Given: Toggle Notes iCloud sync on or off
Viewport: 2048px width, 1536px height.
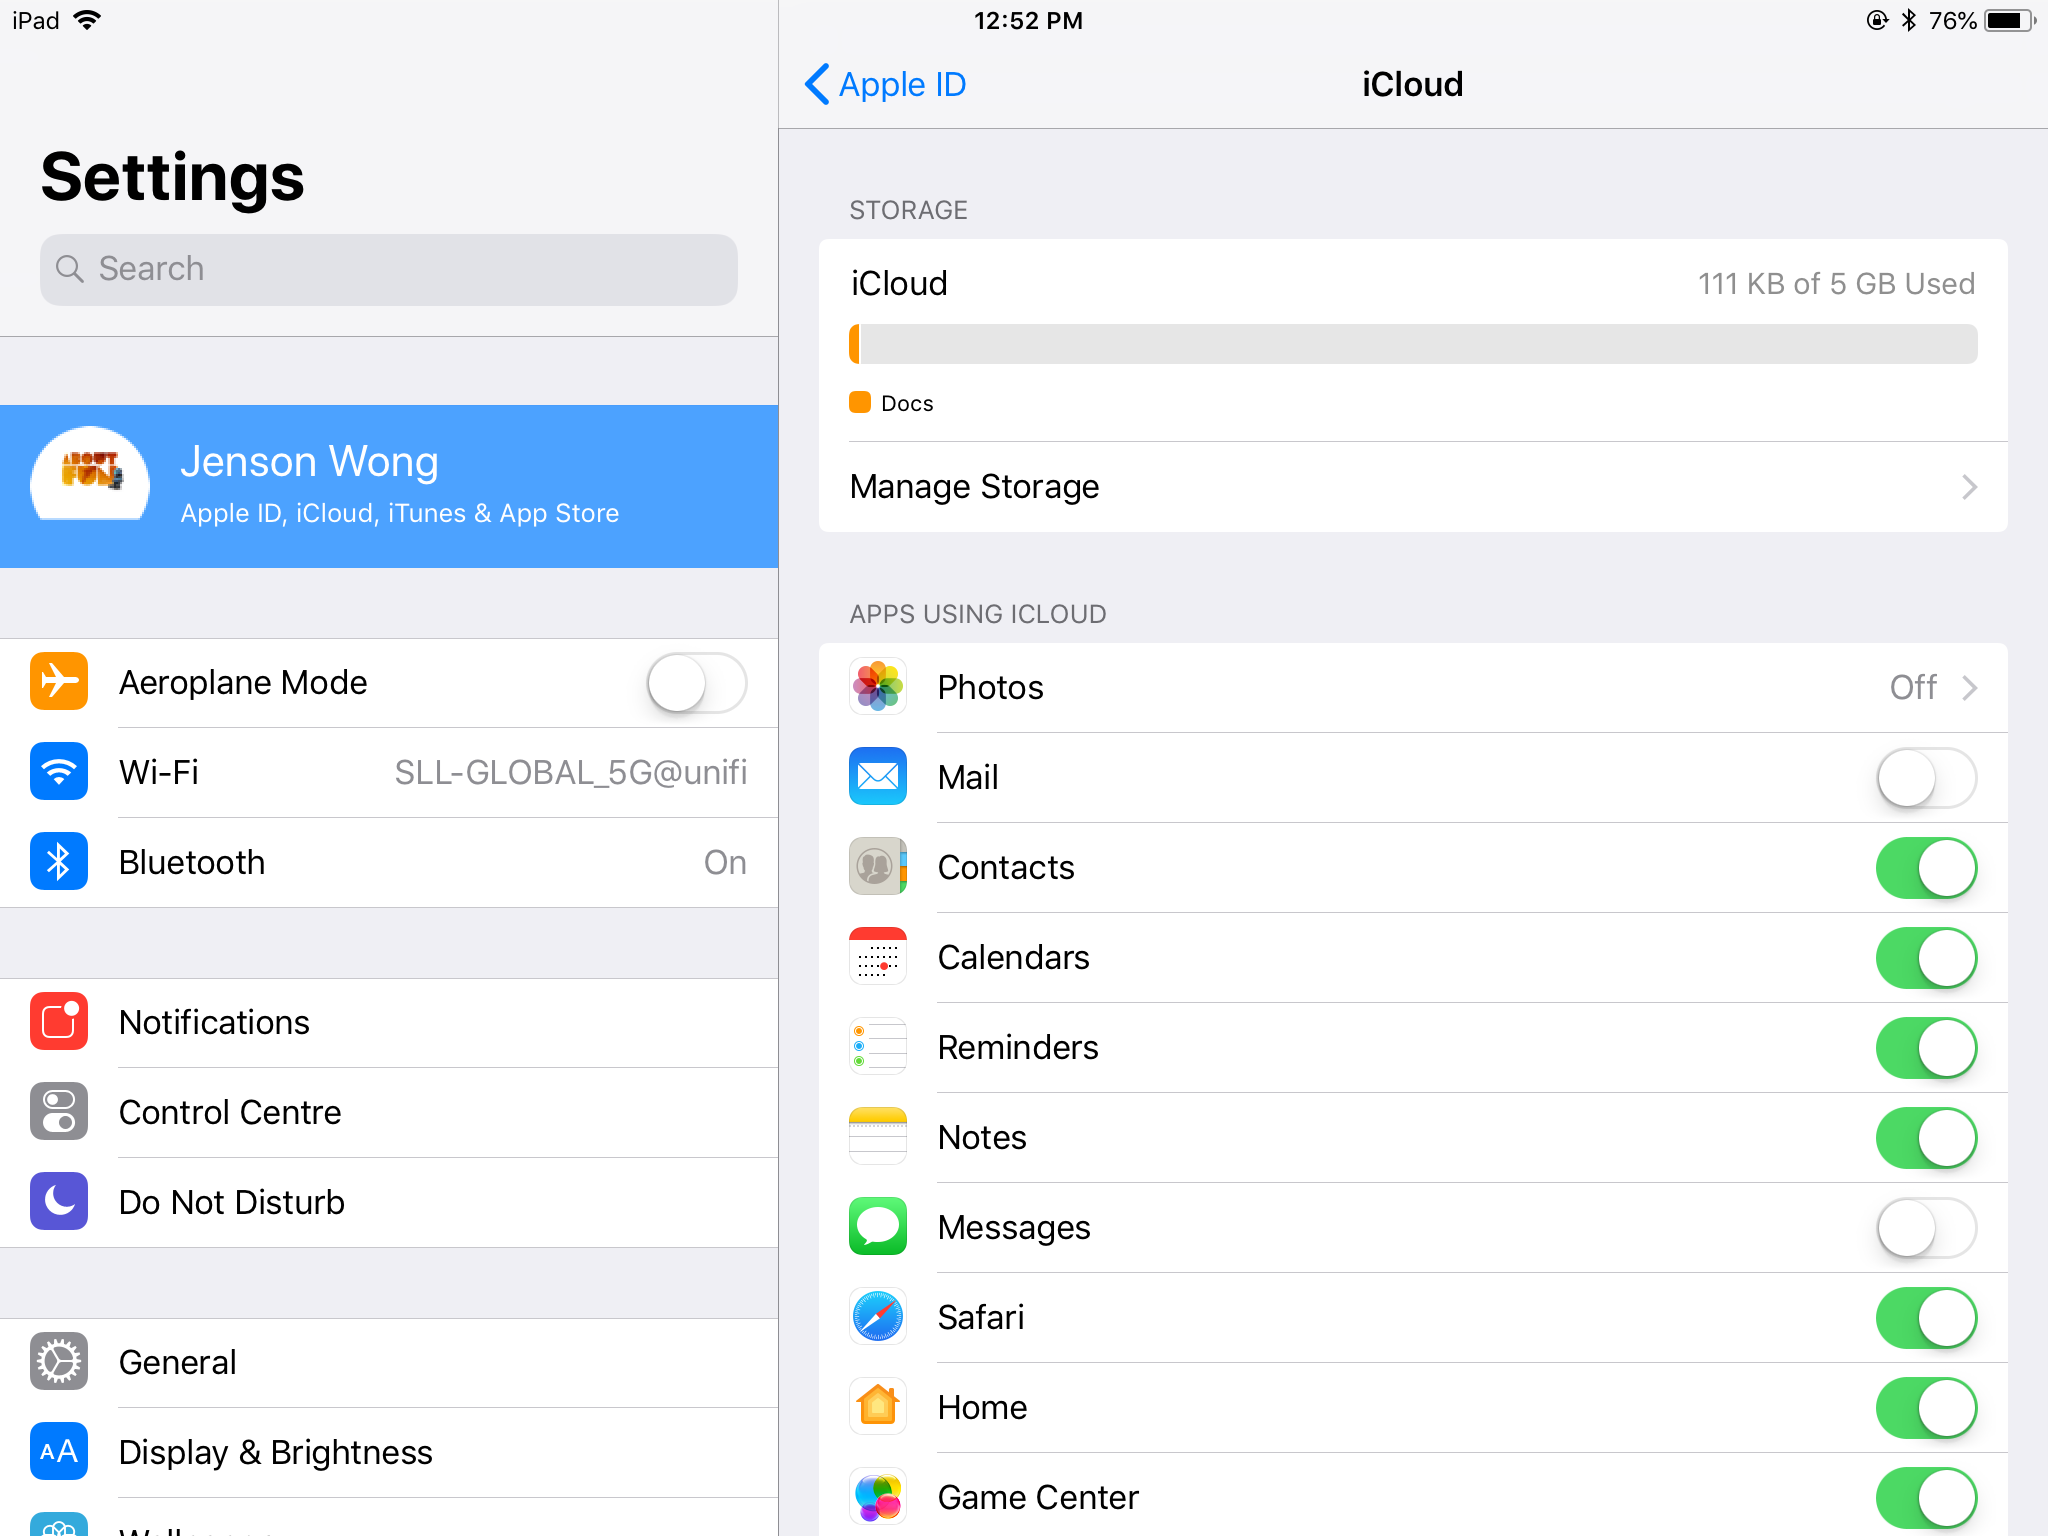Looking at the screenshot, I should (1929, 1137).
